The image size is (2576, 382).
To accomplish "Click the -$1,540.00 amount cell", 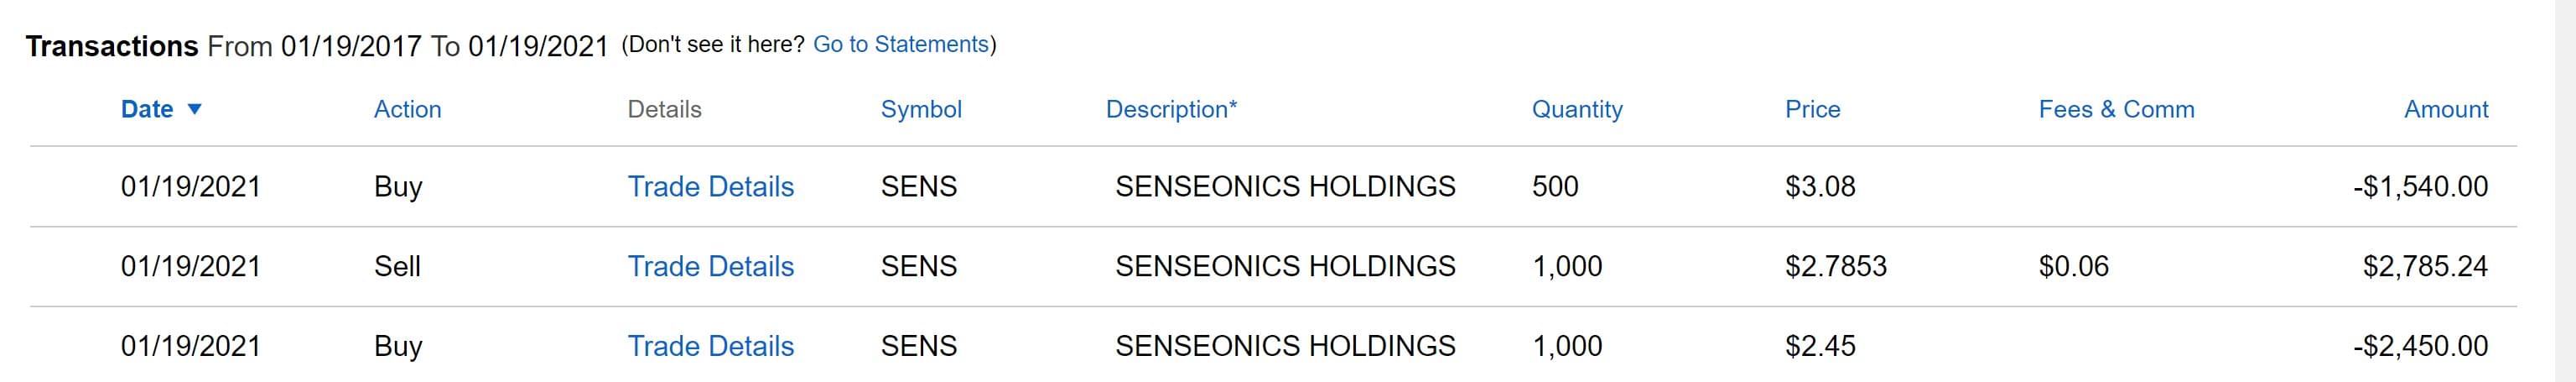I will click(2420, 186).
